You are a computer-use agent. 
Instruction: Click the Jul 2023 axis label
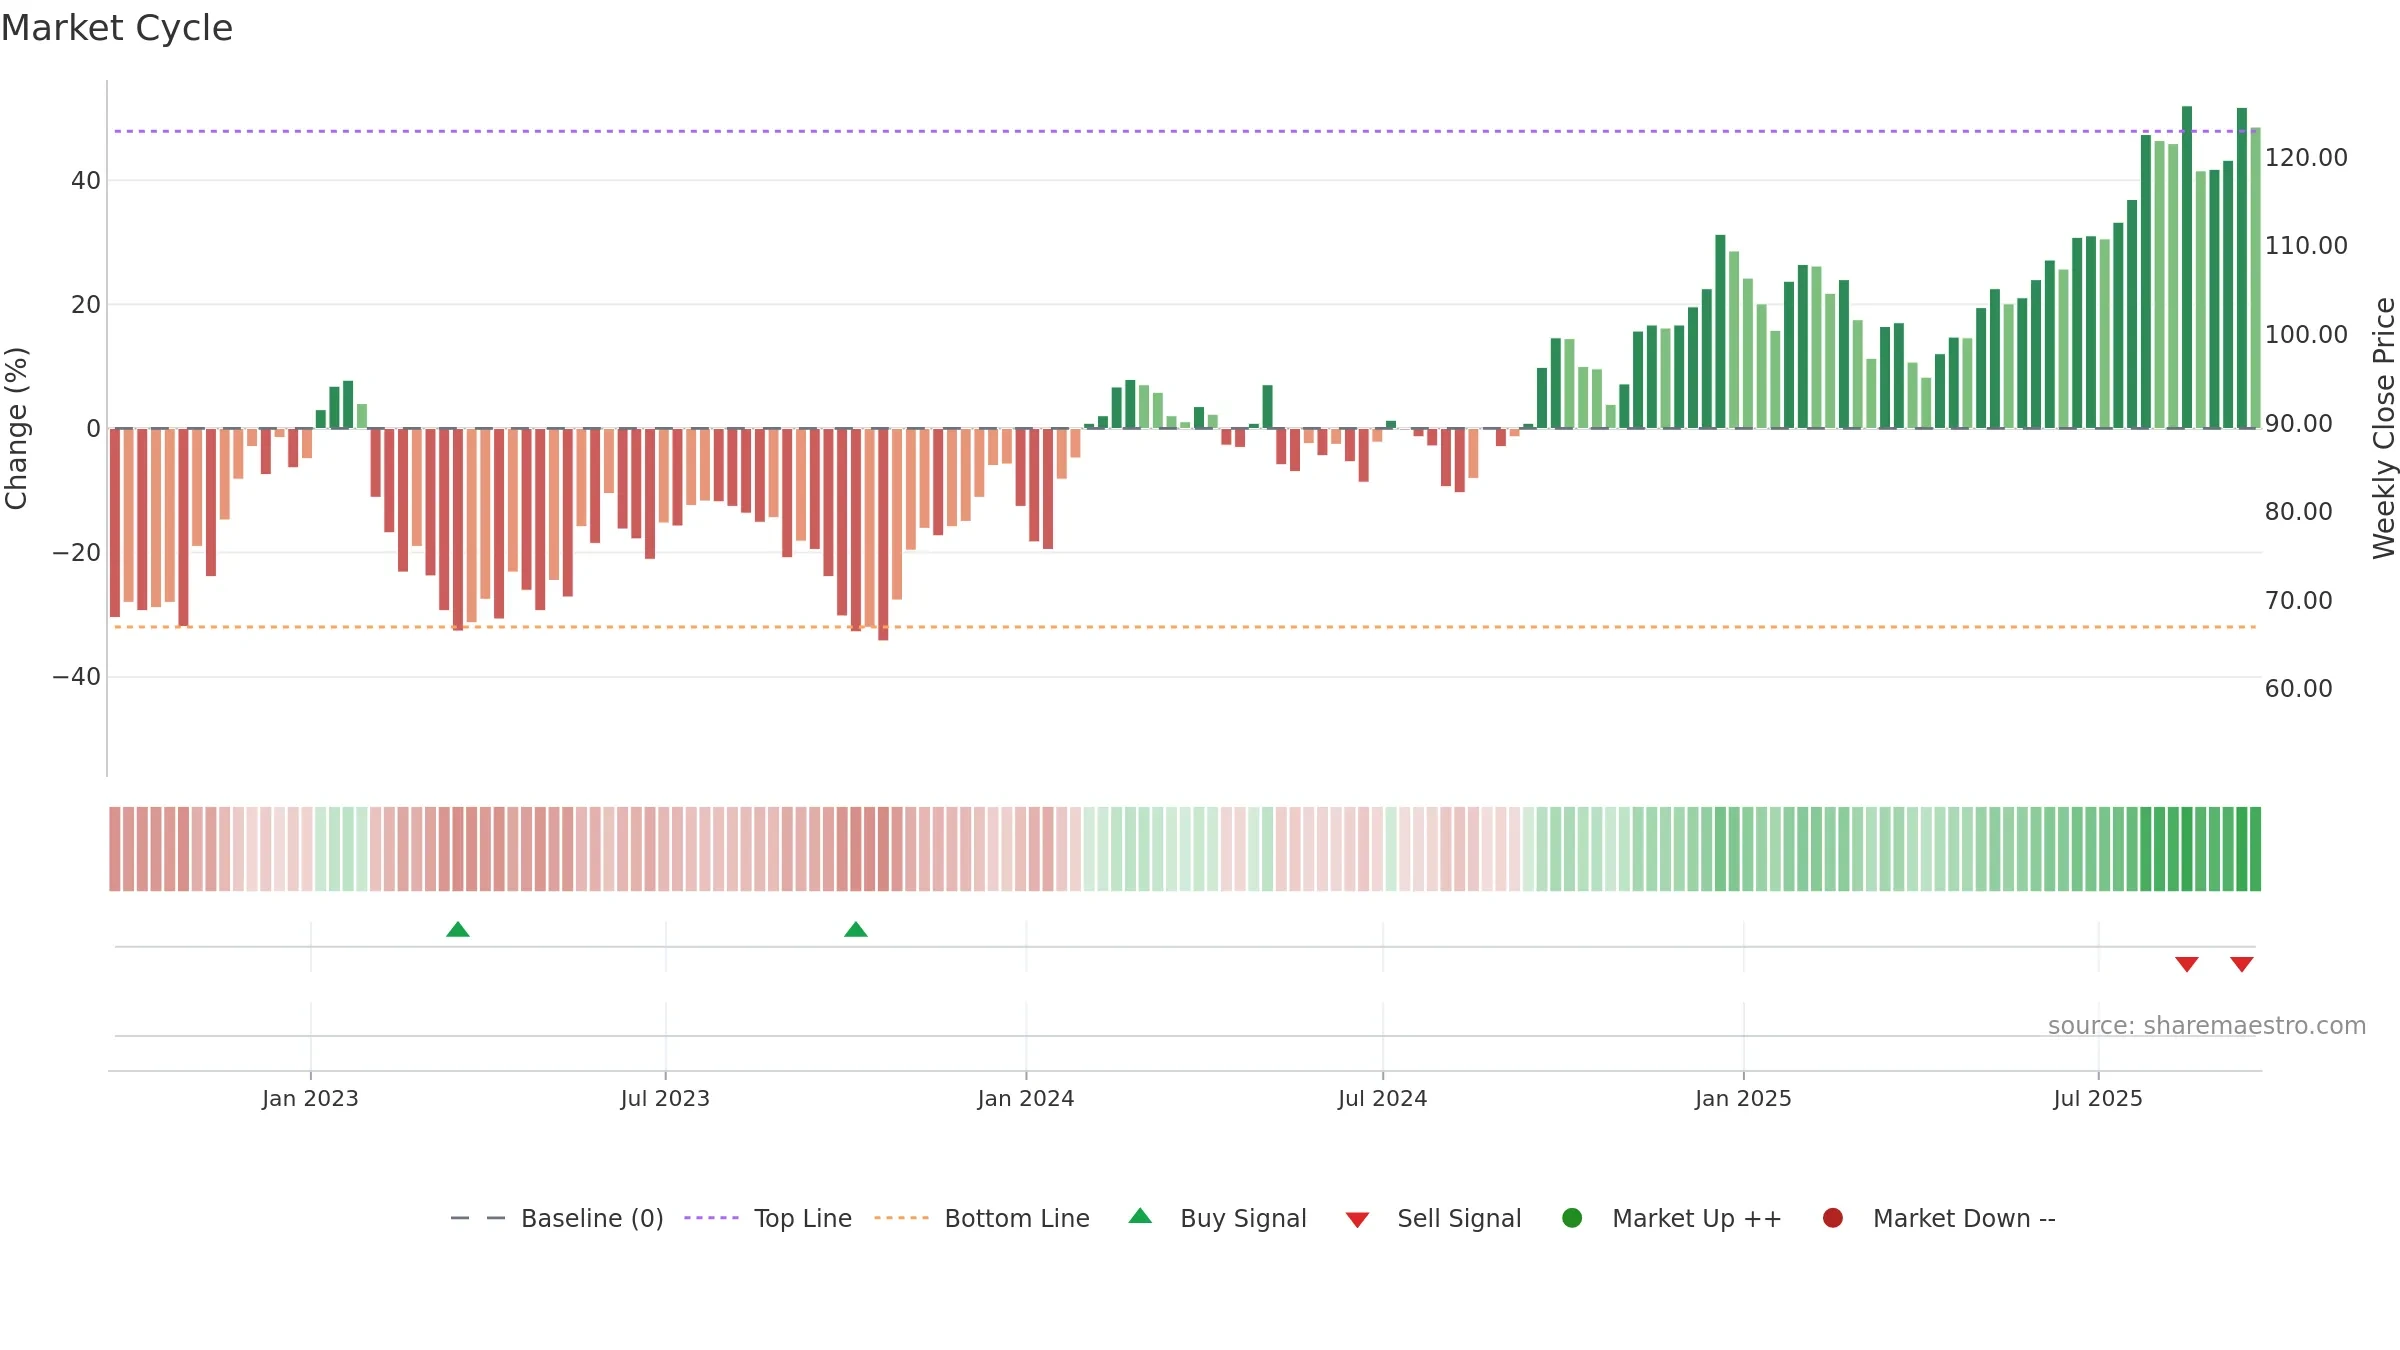point(665,1098)
